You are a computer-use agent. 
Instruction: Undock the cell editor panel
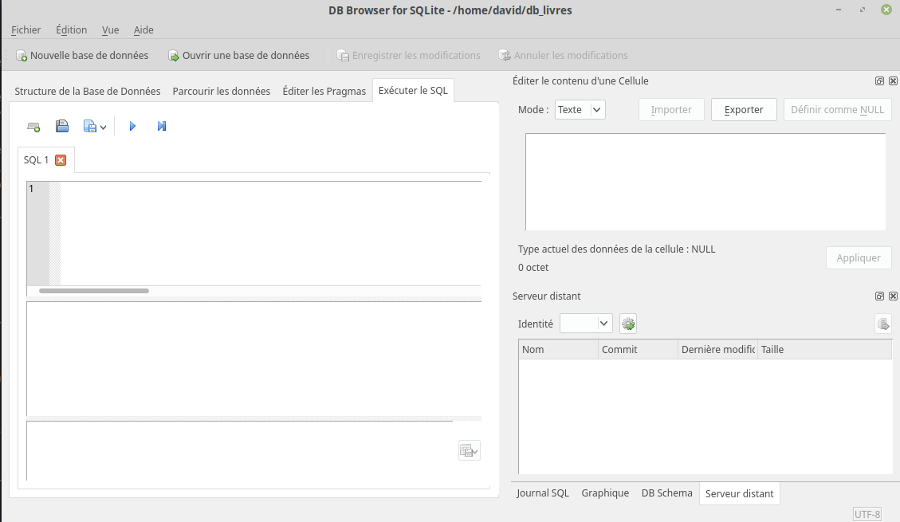pyautogui.click(x=879, y=81)
